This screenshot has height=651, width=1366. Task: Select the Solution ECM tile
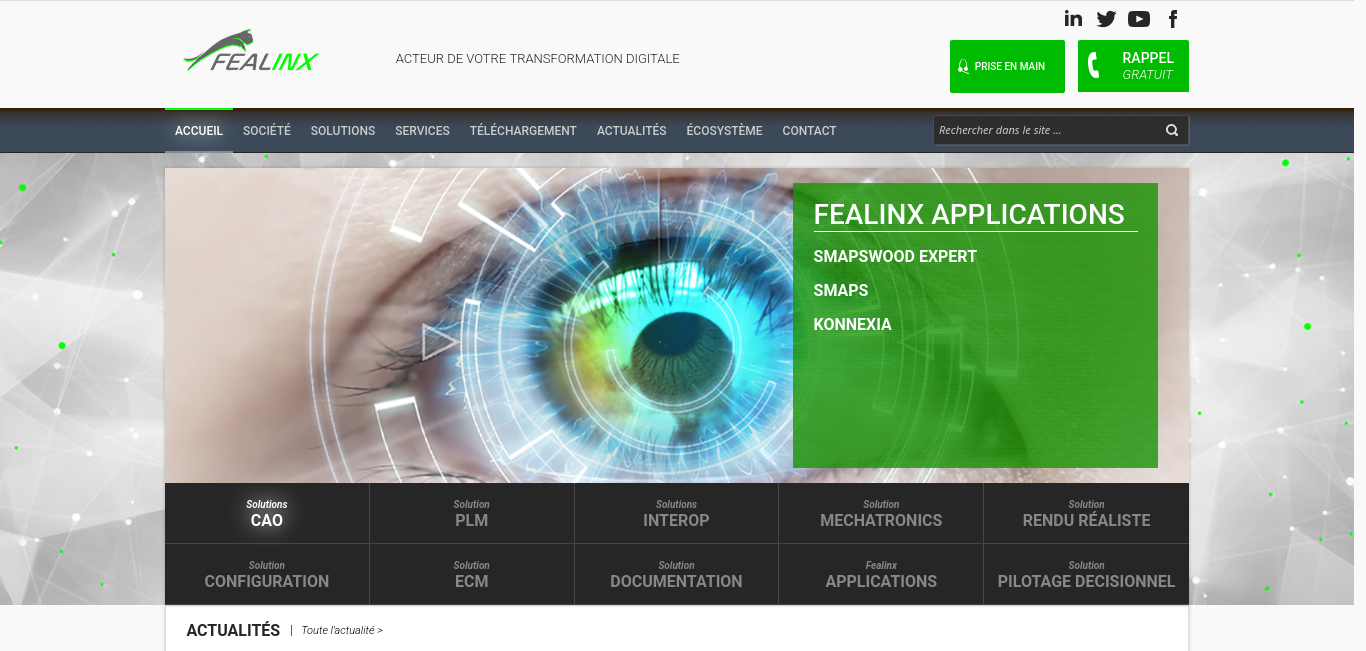[472, 574]
